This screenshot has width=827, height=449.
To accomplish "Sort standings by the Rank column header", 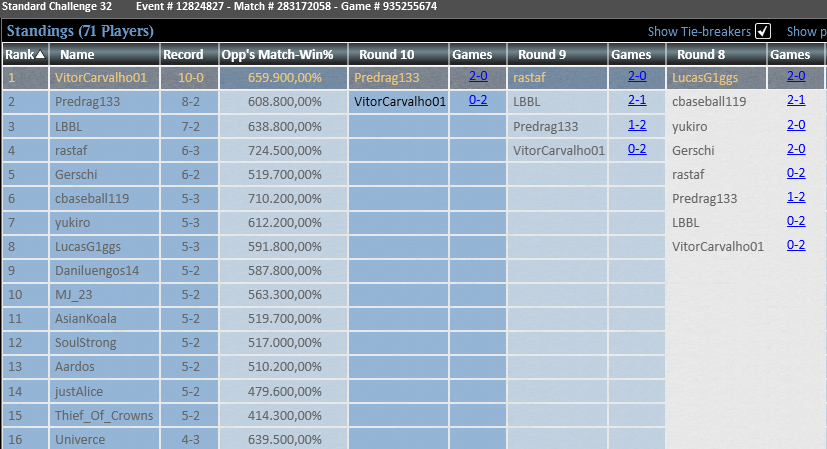I will (x=25, y=54).
